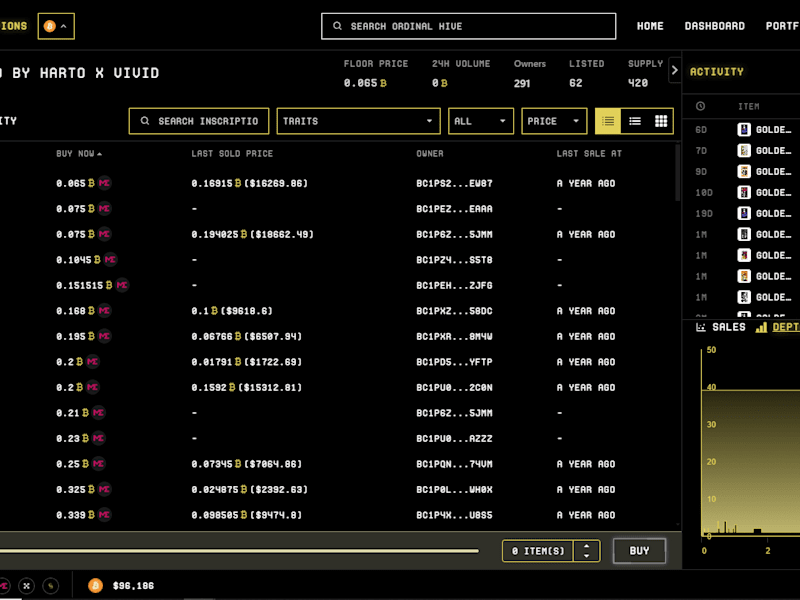The height and width of the screenshot is (600, 800).
Task: Click the Search Inscription field
Action: click(199, 121)
